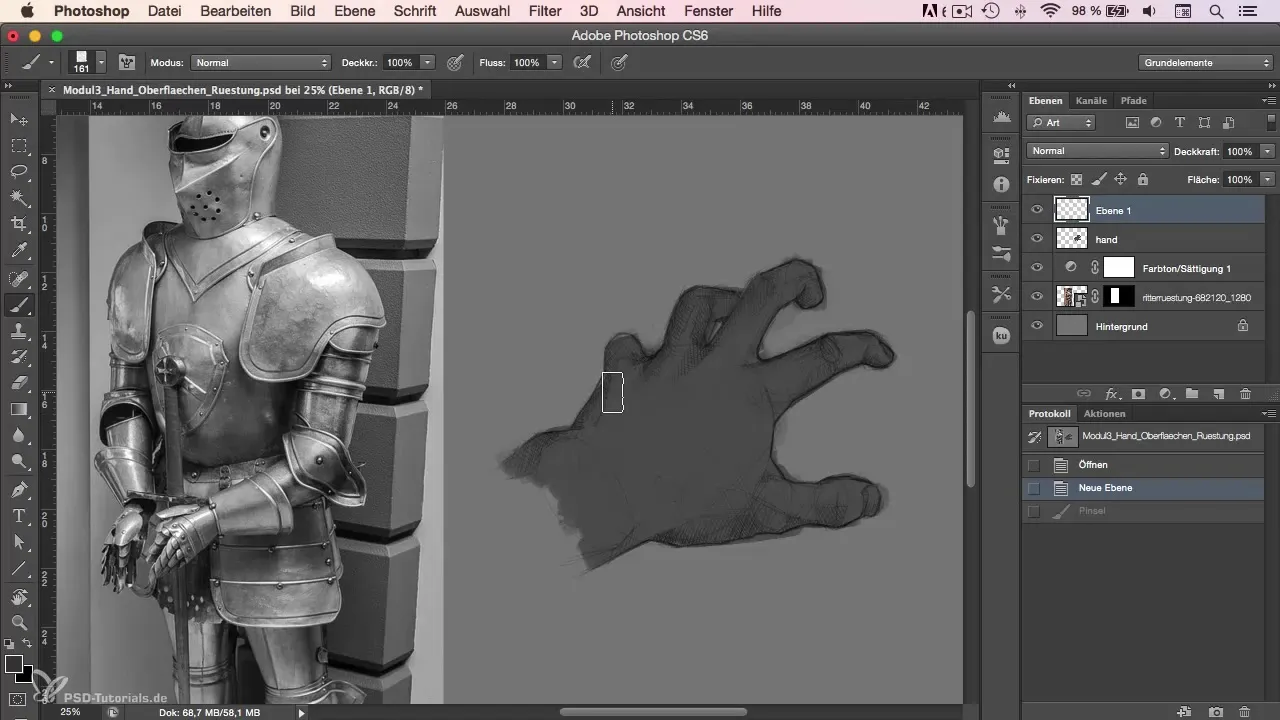Select the Type tool
This screenshot has height=720, width=1280.
pyautogui.click(x=19, y=516)
